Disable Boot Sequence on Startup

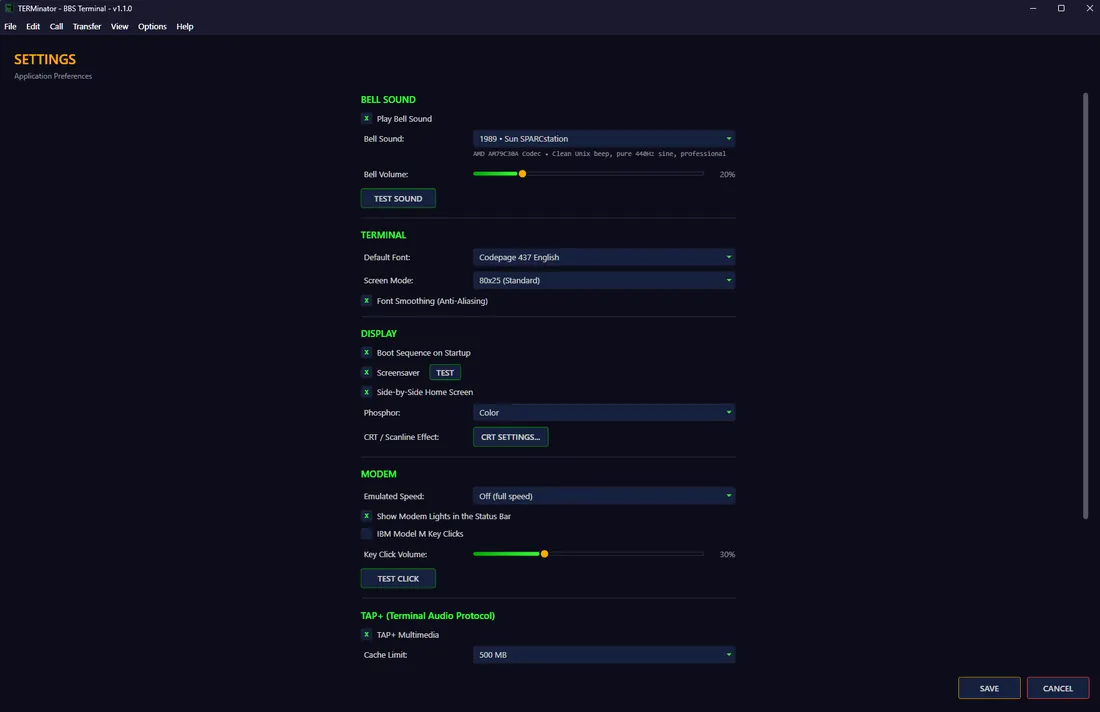pyautogui.click(x=366, y=353)
